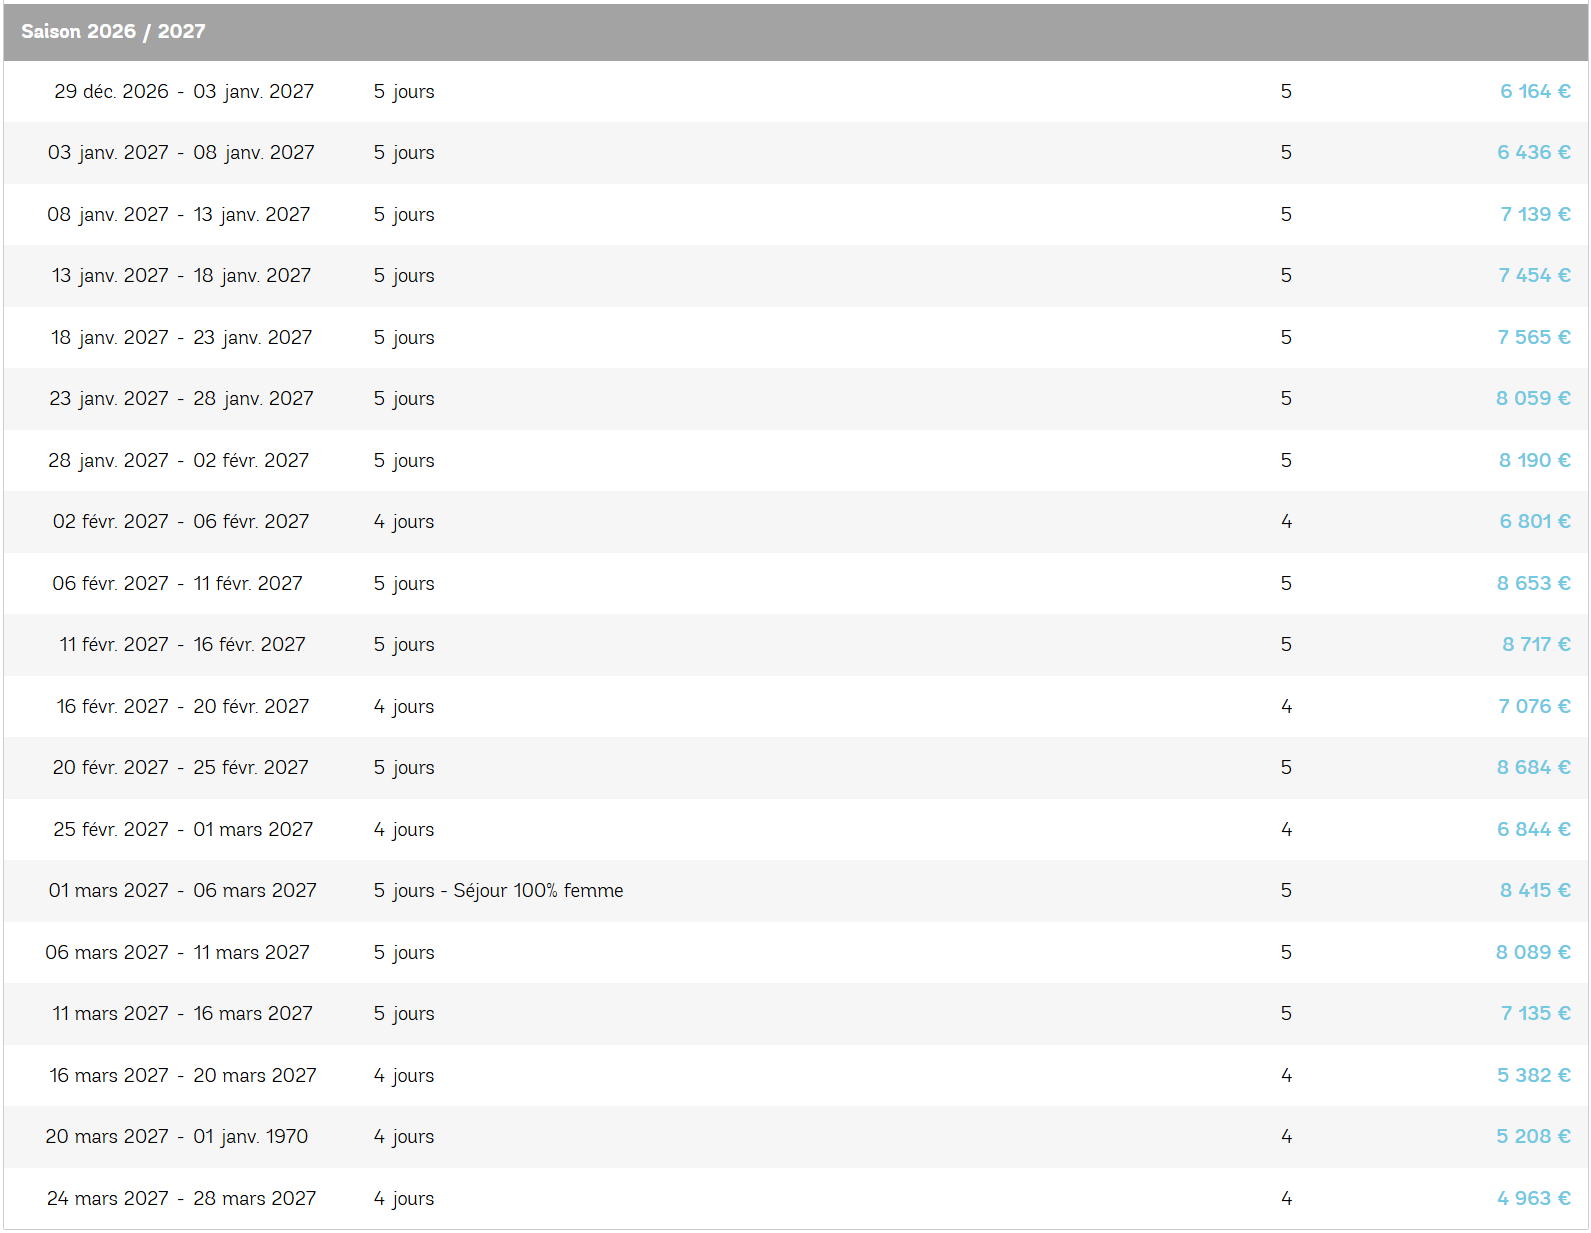Open the 8 415 € price link
The width and height of the screenshot is (1591, 1233).
1535,891
